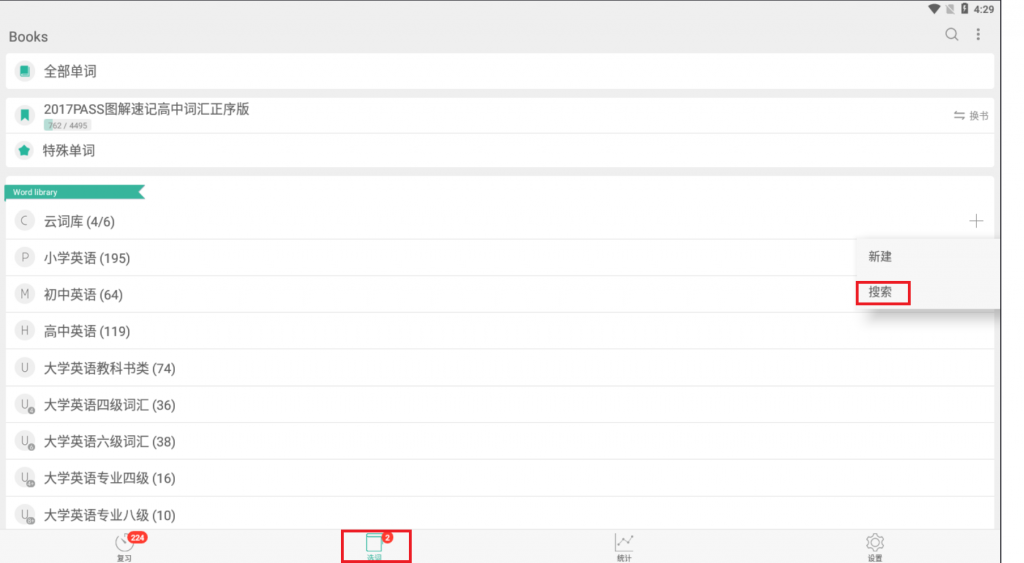Open the search magnifier in top bar
Screen dimensions: 1024x563
tap(952, 35)
